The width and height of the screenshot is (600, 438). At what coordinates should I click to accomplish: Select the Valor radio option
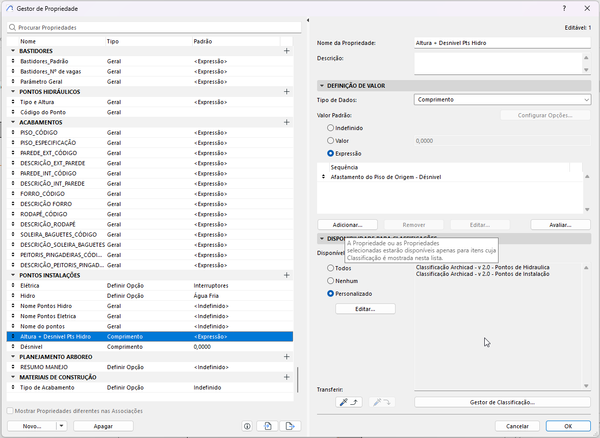pos(330,141)
